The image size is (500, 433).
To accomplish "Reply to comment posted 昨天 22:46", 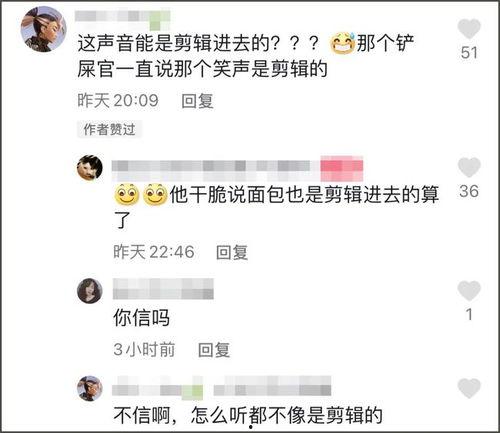I will pos(232,252).
